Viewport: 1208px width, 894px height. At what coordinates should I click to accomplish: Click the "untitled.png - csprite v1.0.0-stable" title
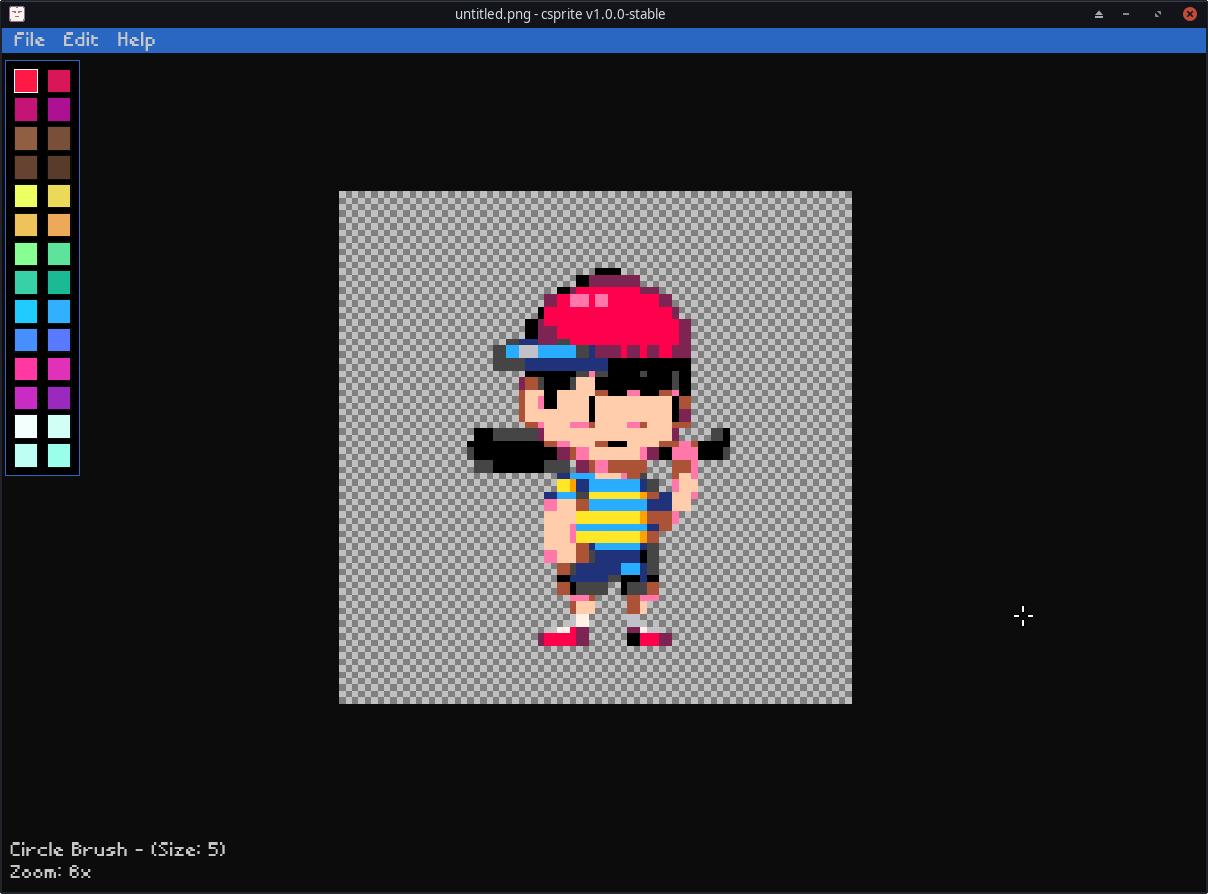[560, 14]
